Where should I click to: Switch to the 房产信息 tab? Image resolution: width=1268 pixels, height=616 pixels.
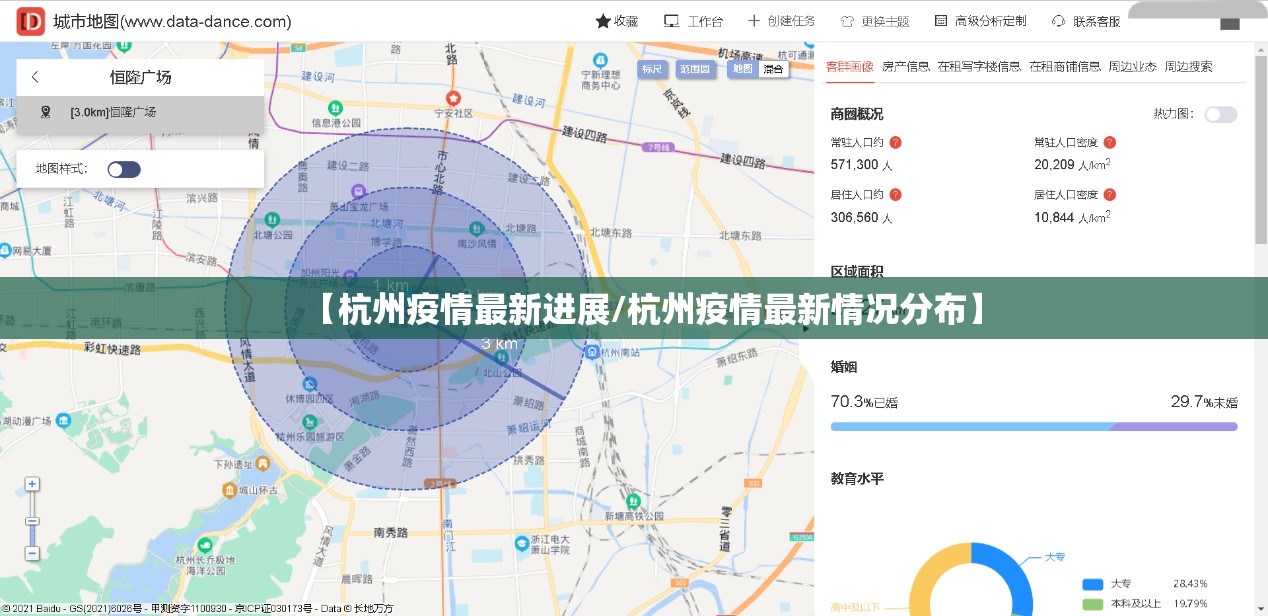906,66
